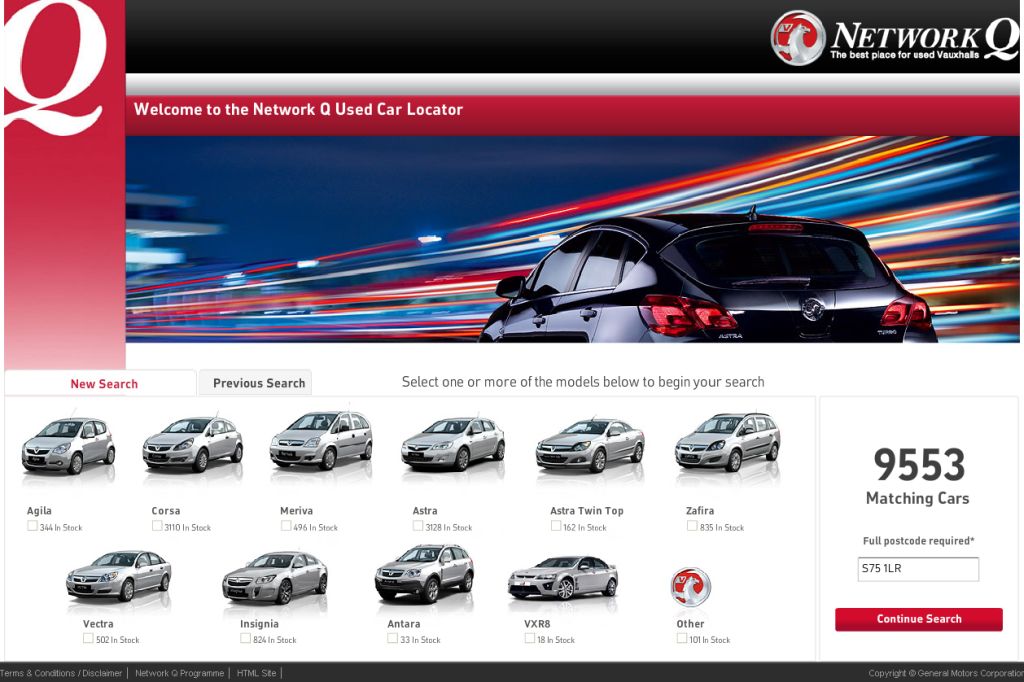Click the Vectra model name label
The height and width of the screenshot is (682, 1024).
pyautogui.click(x=98, y=624)
